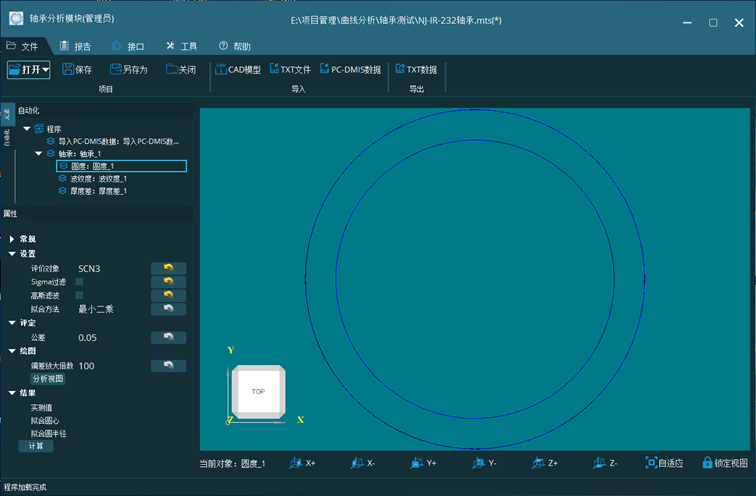Open the 报告 tab
The height and width of the screenshot is (496, 756).
pos(76,46)
